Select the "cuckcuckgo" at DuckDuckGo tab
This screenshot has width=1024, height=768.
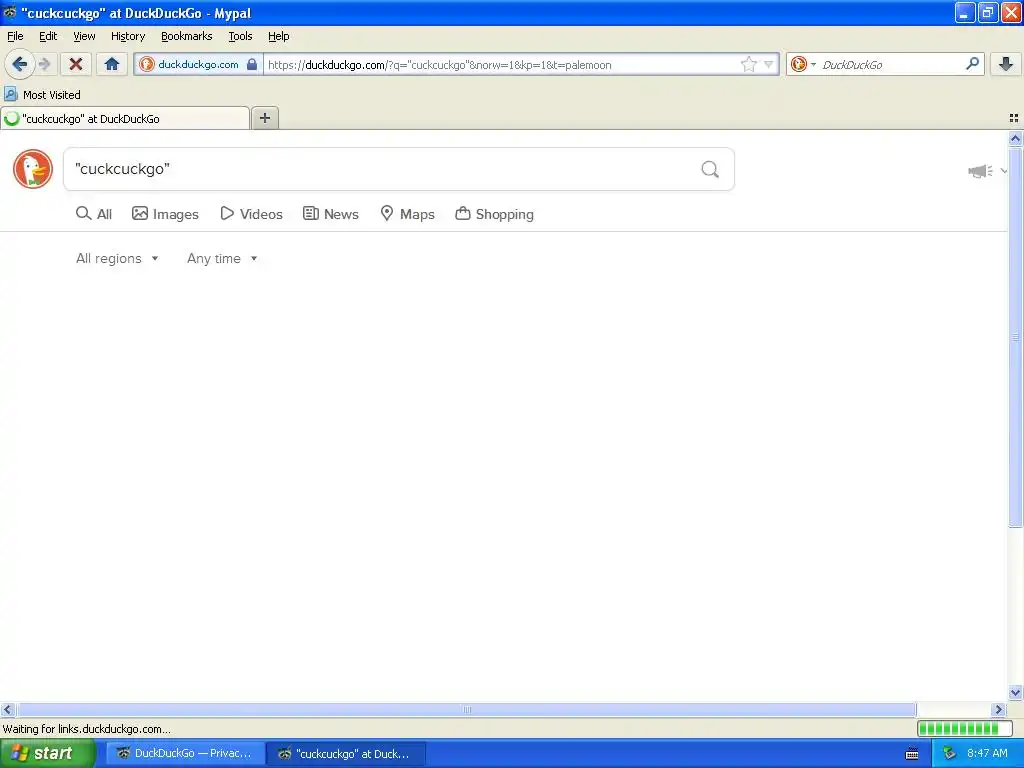pyautogui.click(x=125, y=118)
